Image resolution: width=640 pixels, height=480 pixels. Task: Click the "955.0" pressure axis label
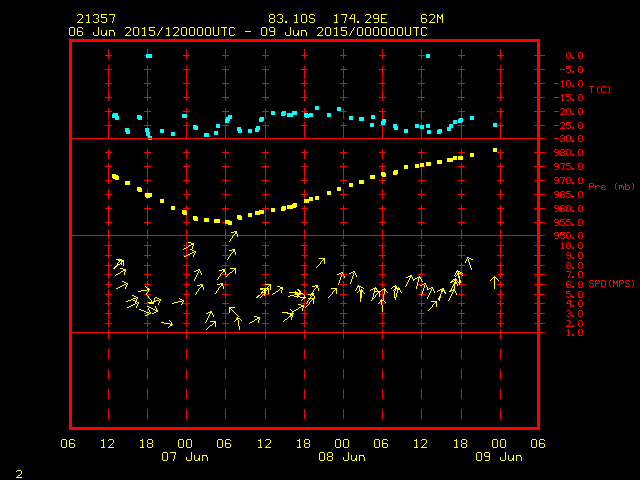pyautogui.click(x=569, y=222)
